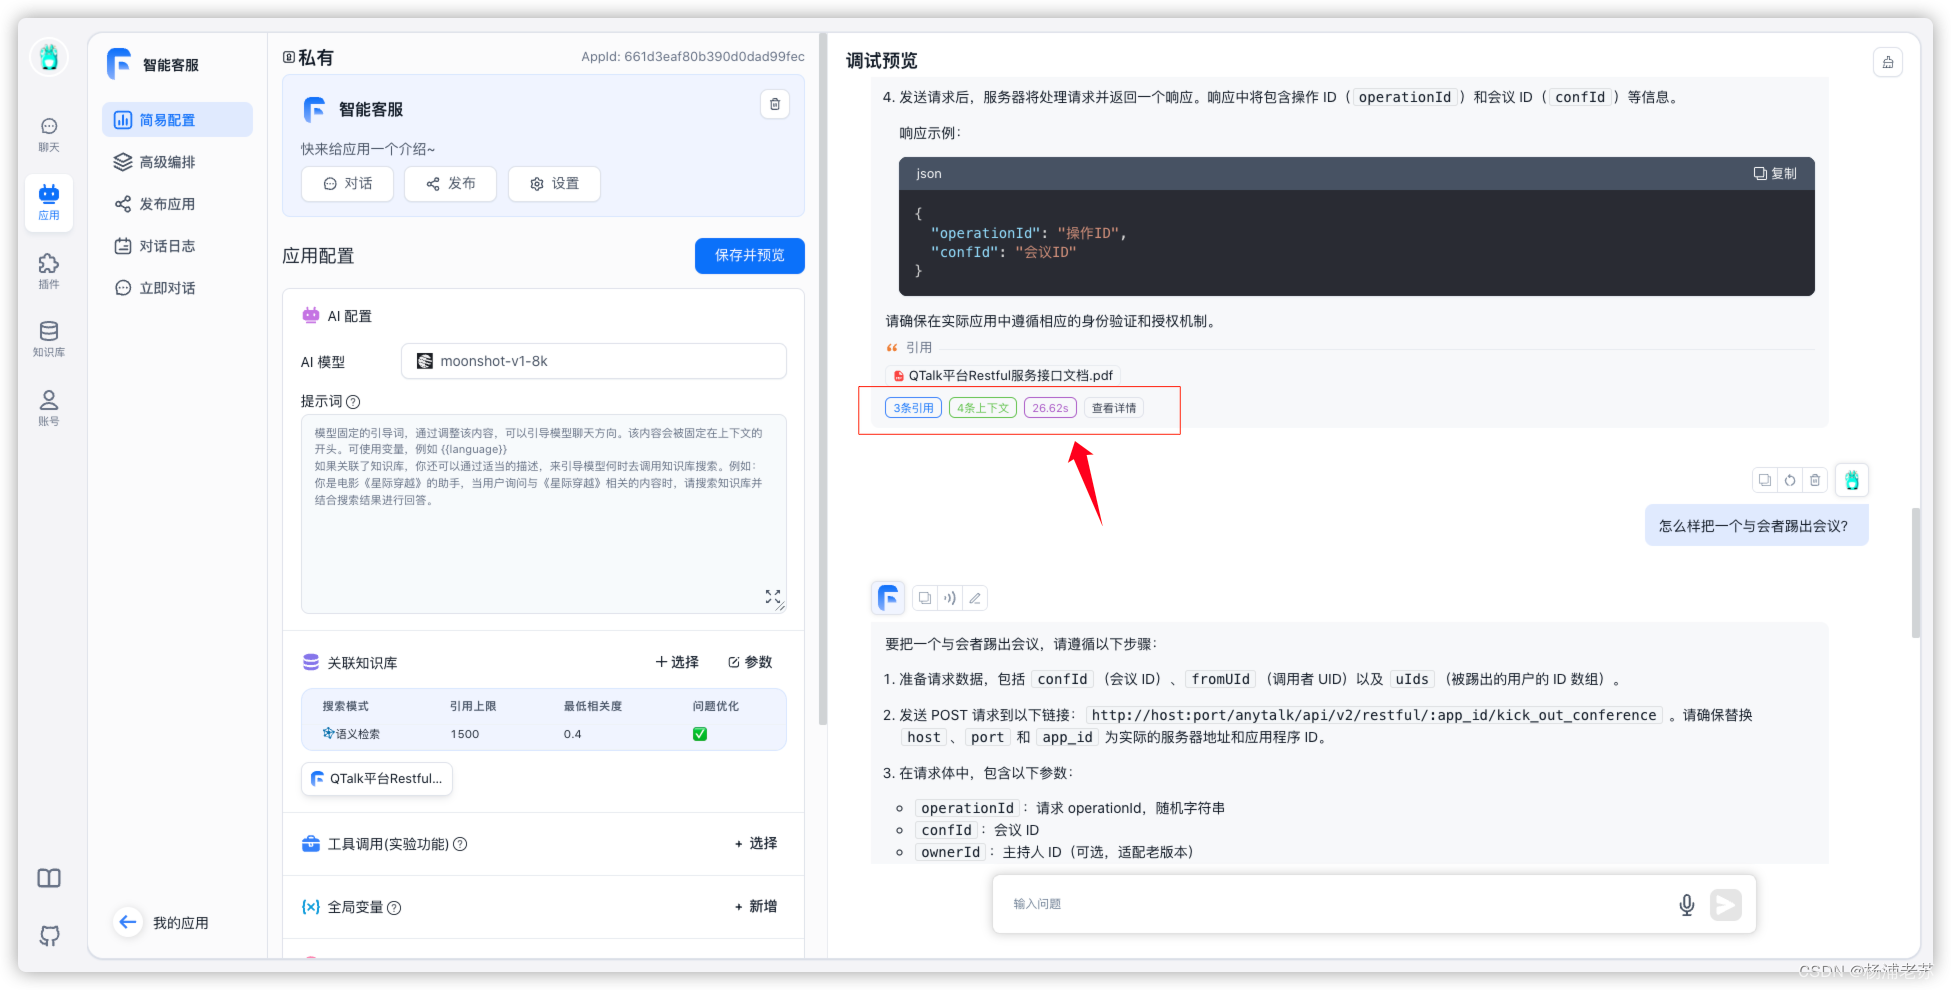Regenerate the response with the refresh icon

click(1790, 480)
